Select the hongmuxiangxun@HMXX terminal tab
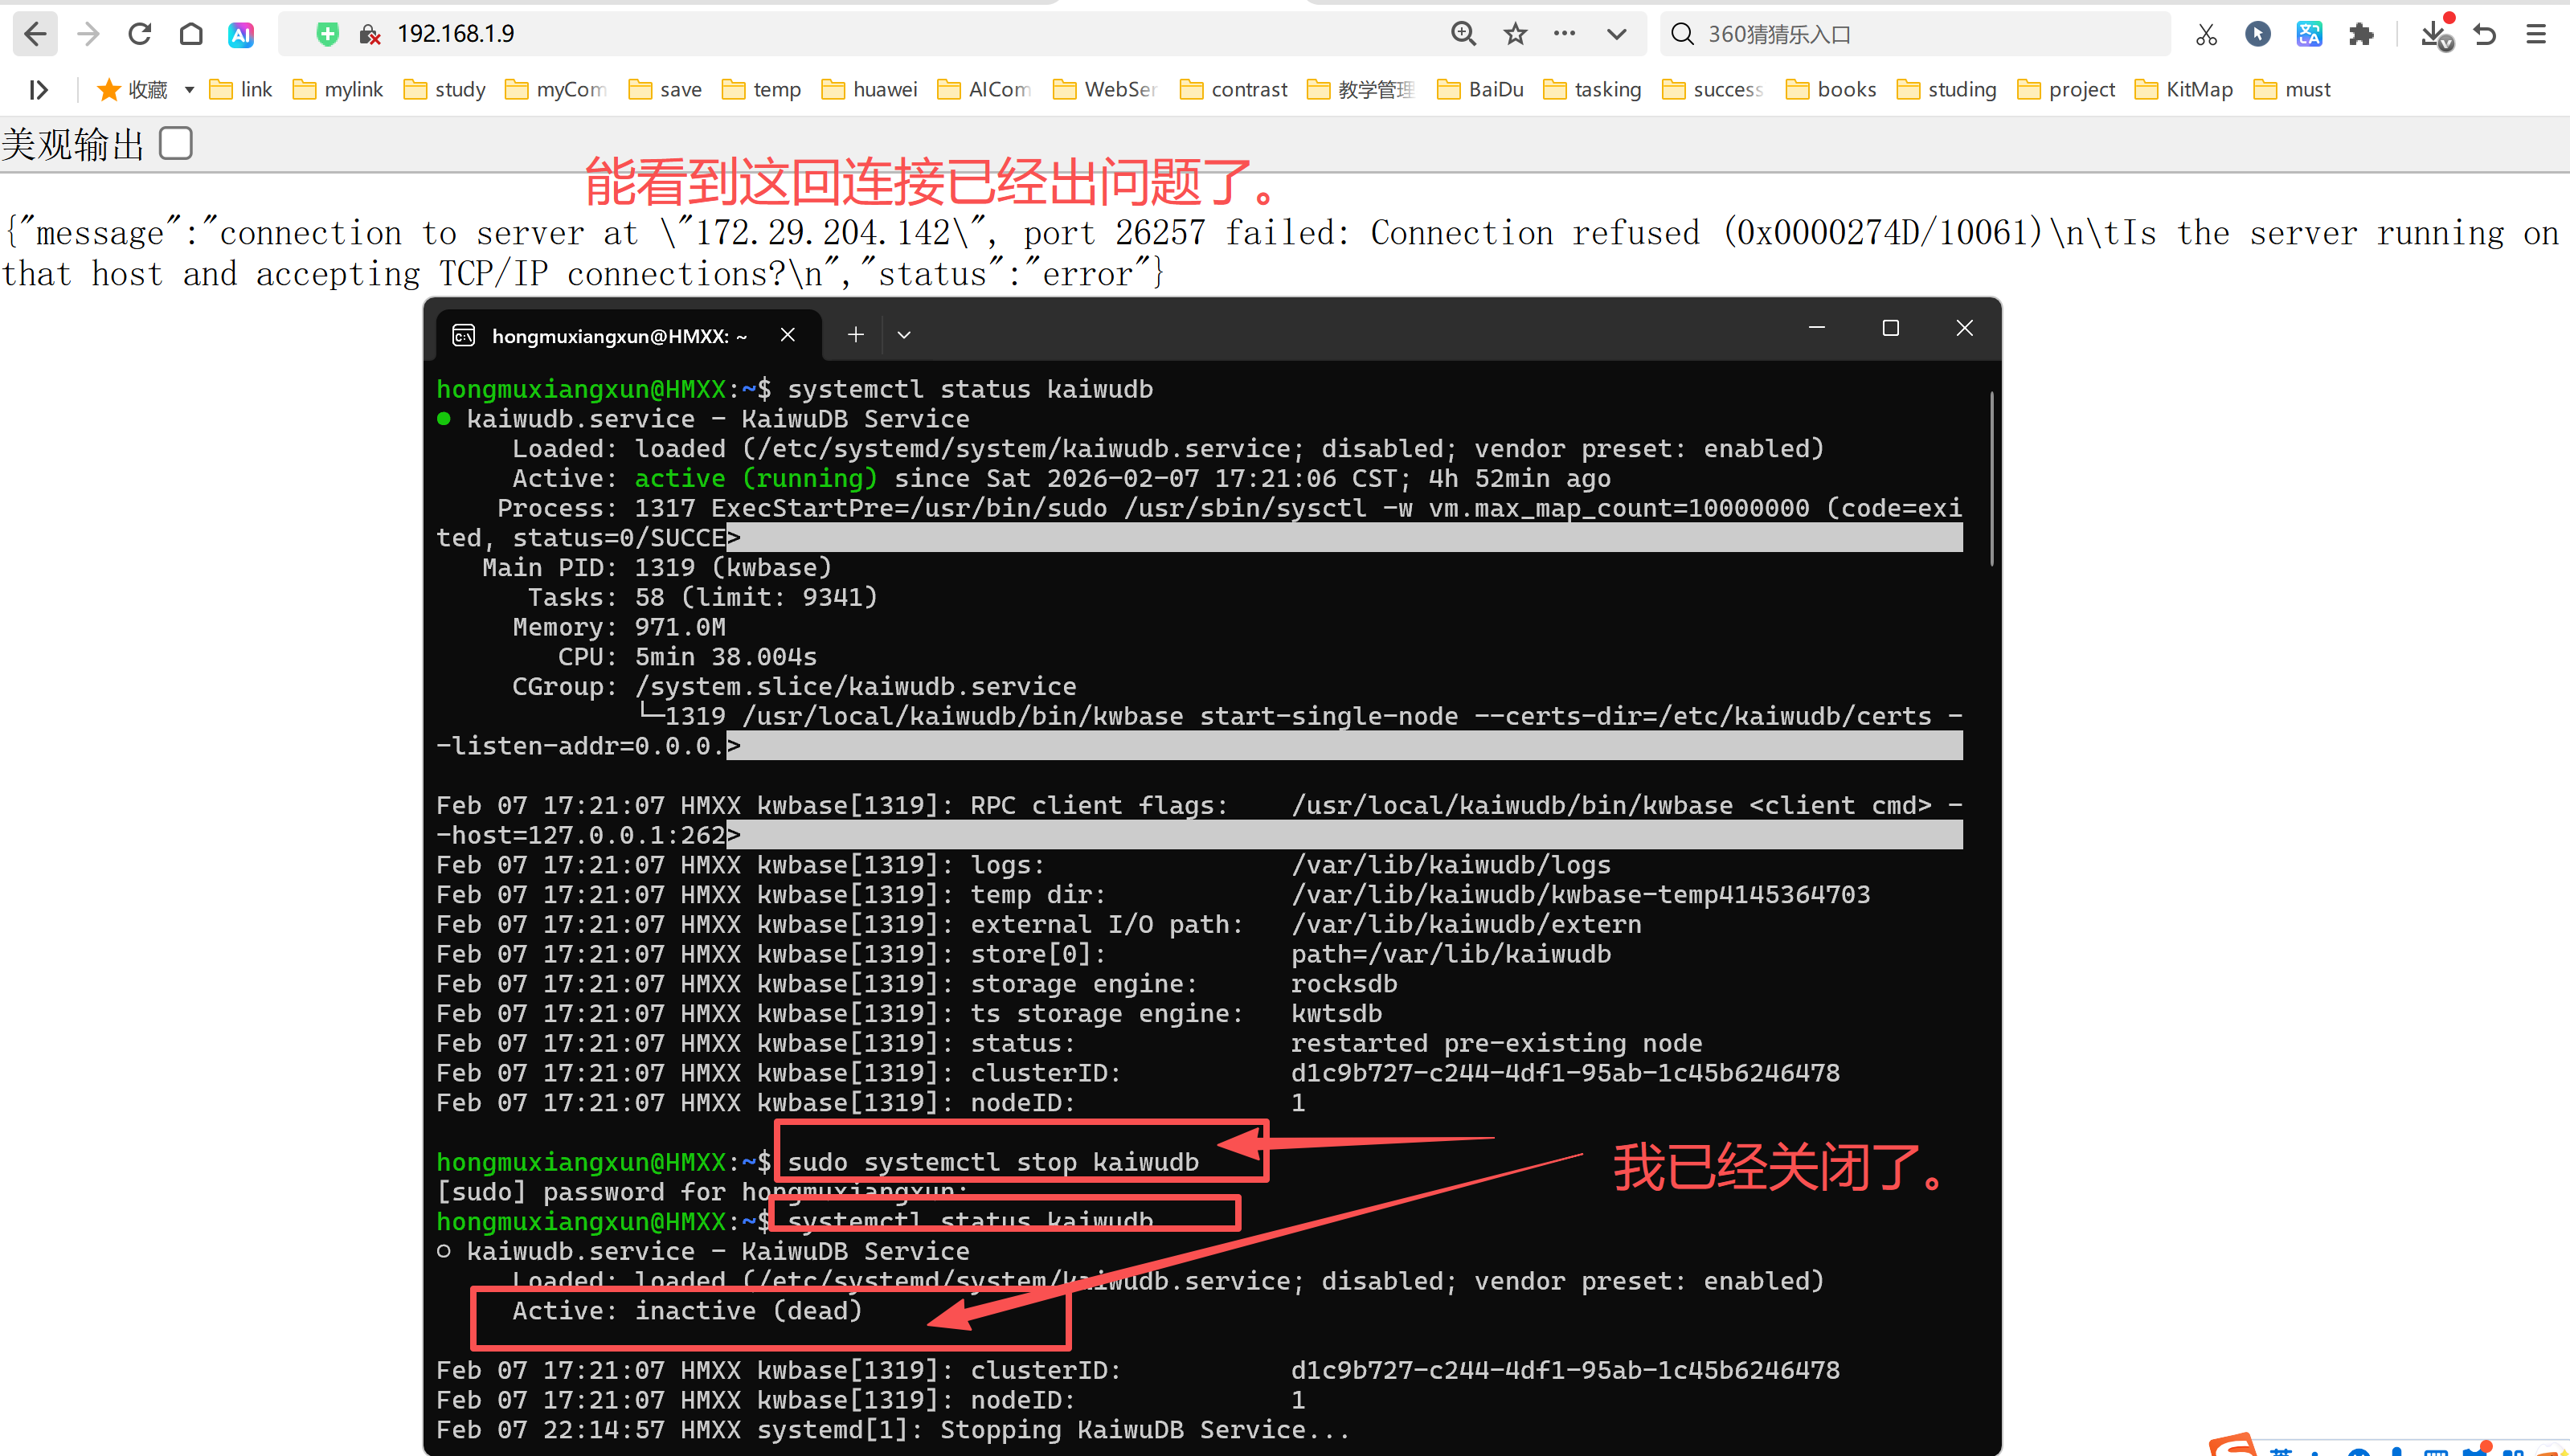Image resolution: width=2570 pixels, height=1456 pixels. (x=618, y=336)
